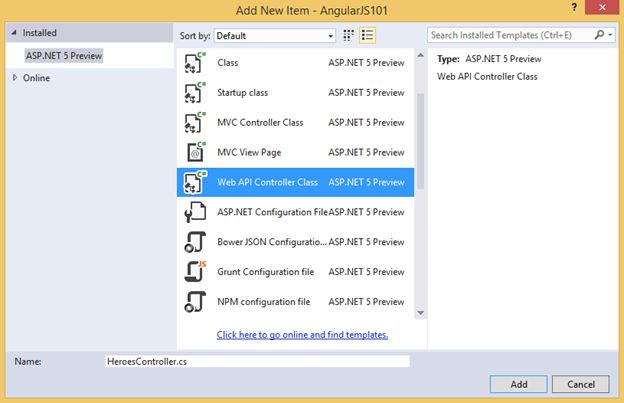The image size is (624, 403).
Task: Select the Class template name
Action: 228,62
